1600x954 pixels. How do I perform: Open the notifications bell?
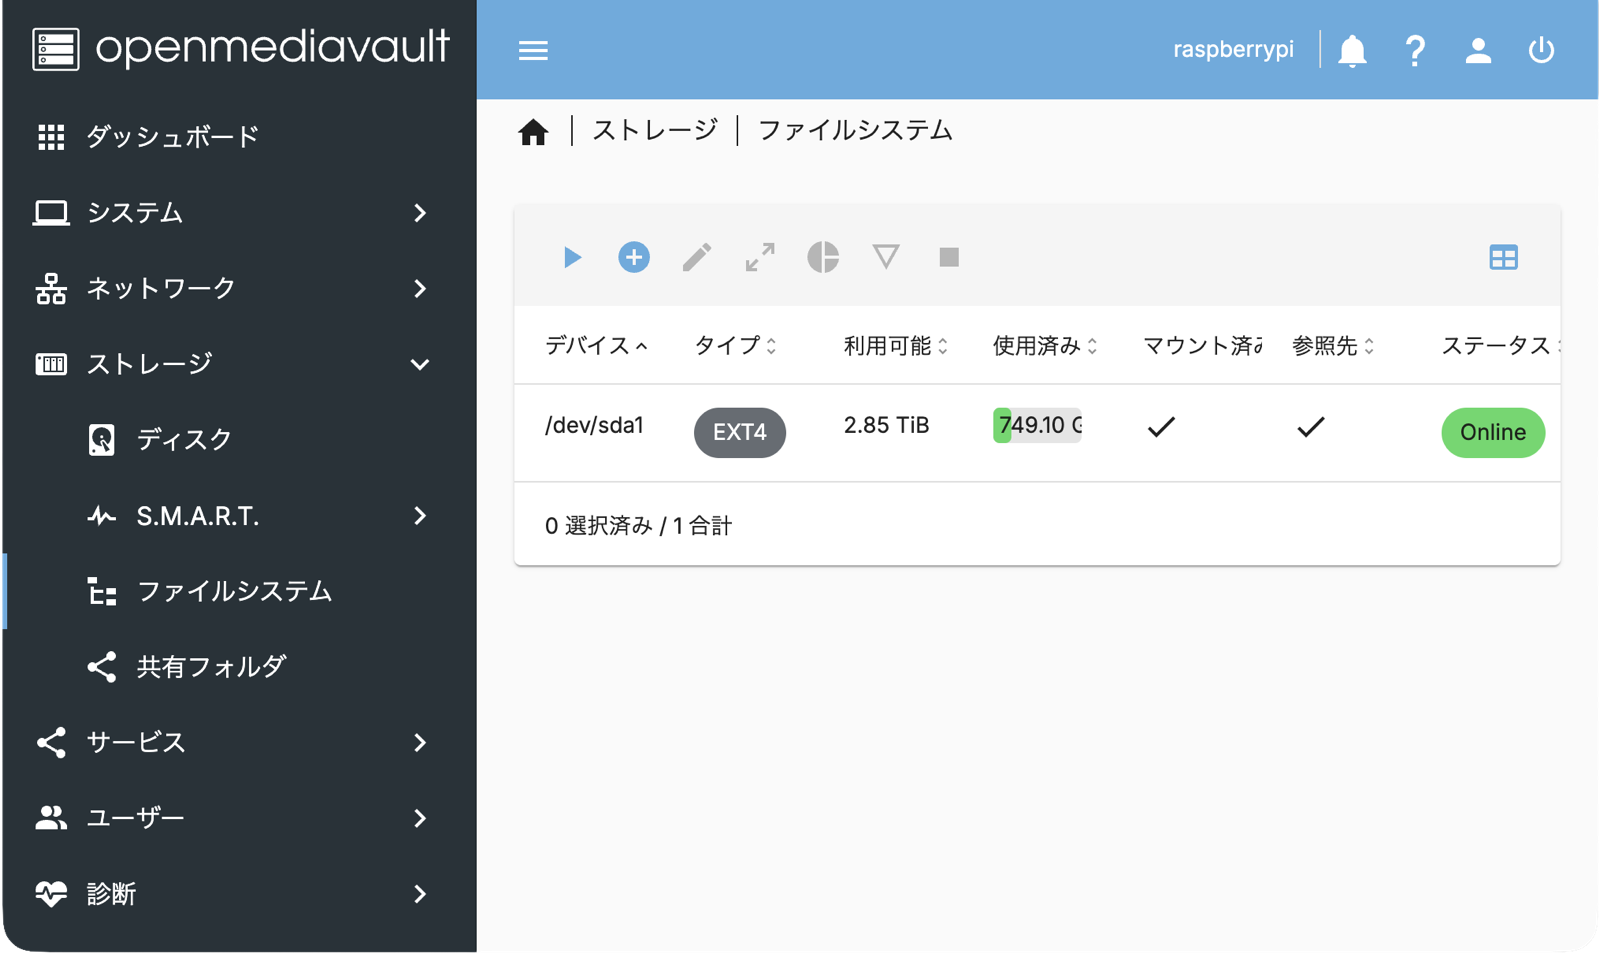pos(1352,50)
